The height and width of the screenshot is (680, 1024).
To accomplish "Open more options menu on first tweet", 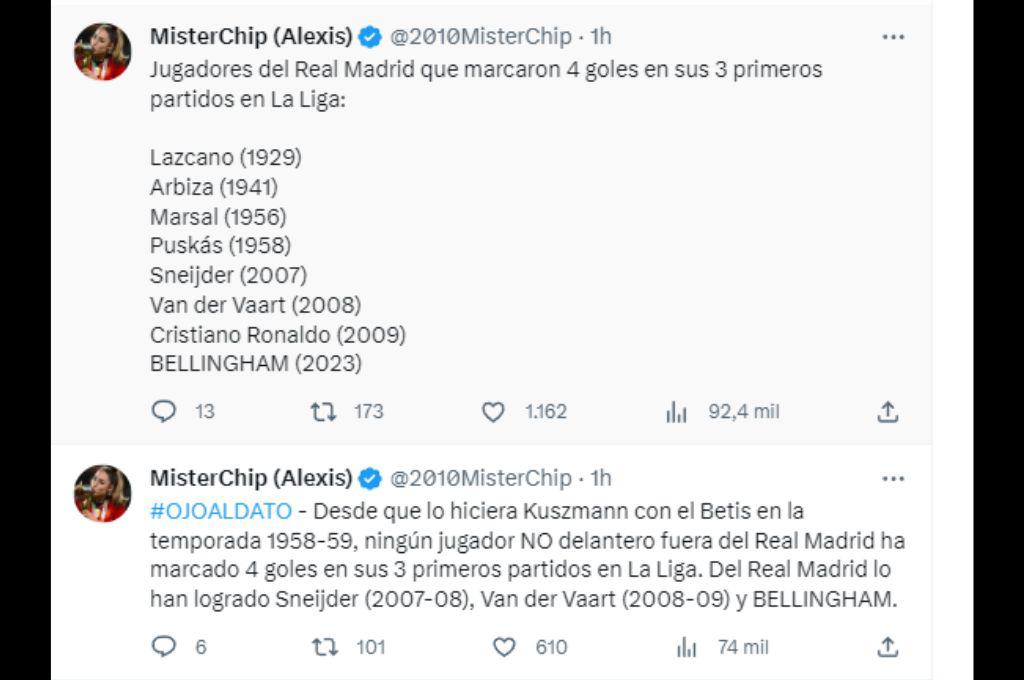I will [891, 36].
